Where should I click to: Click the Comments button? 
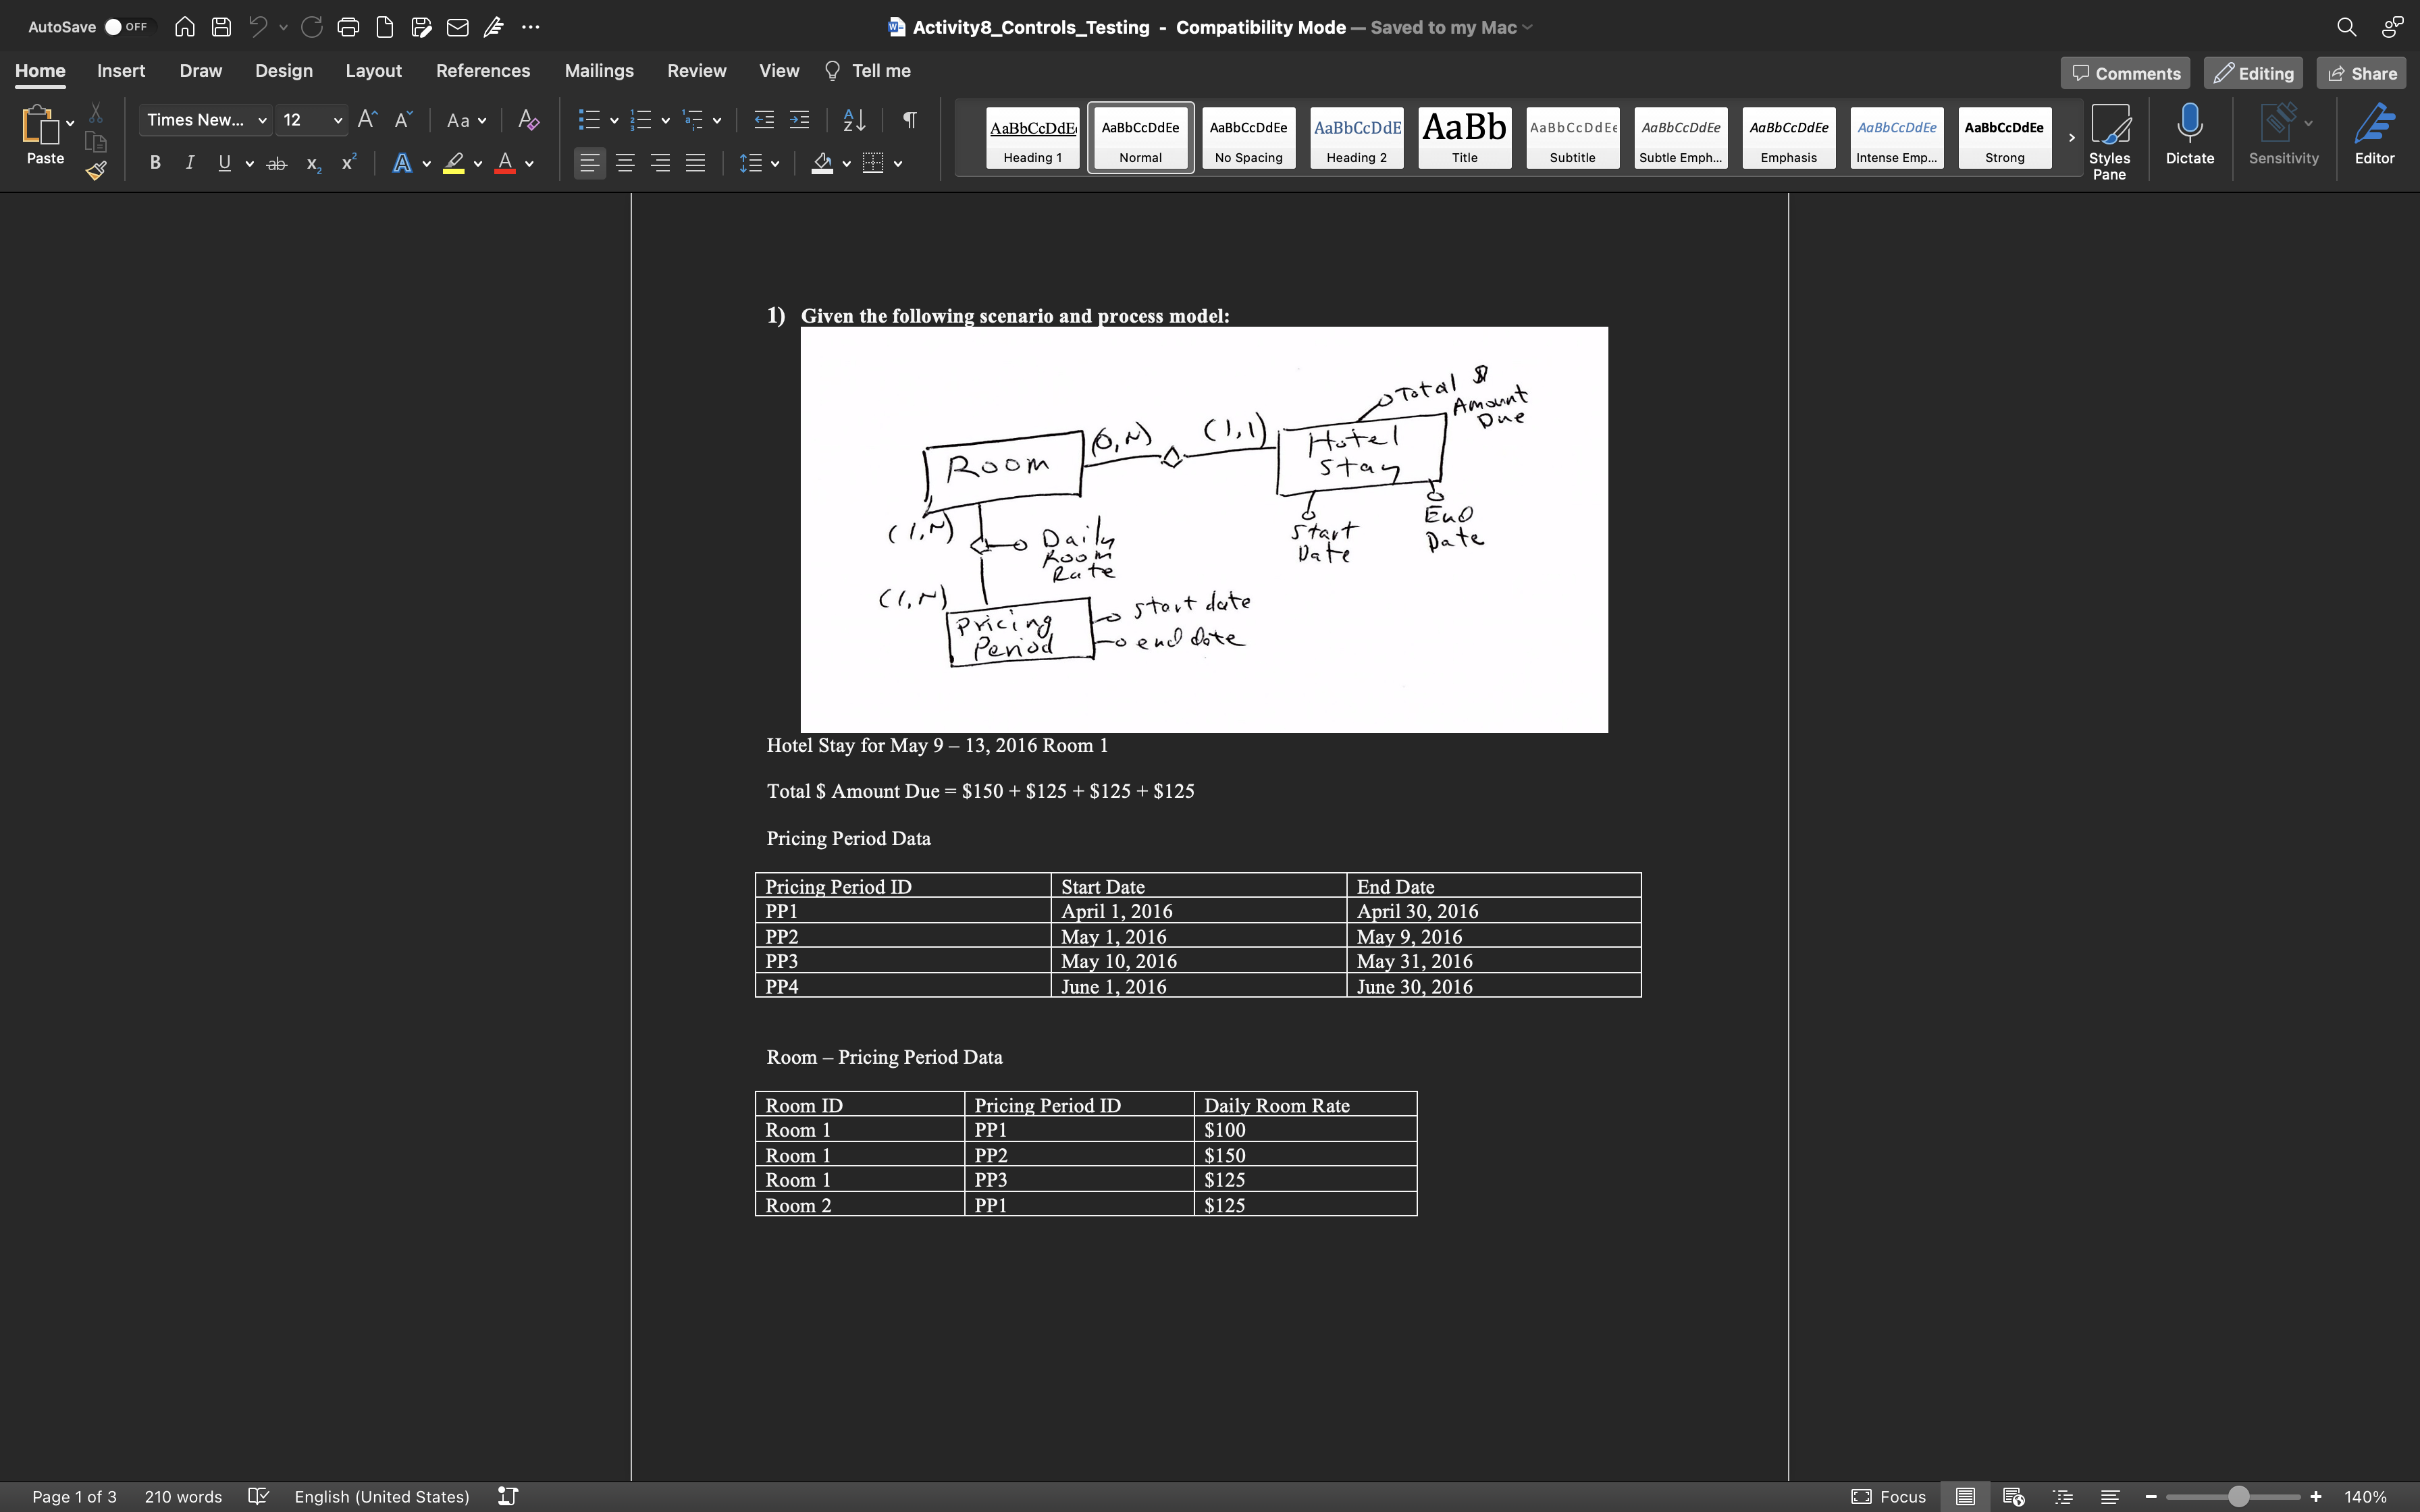click(x=2125, y=73)
